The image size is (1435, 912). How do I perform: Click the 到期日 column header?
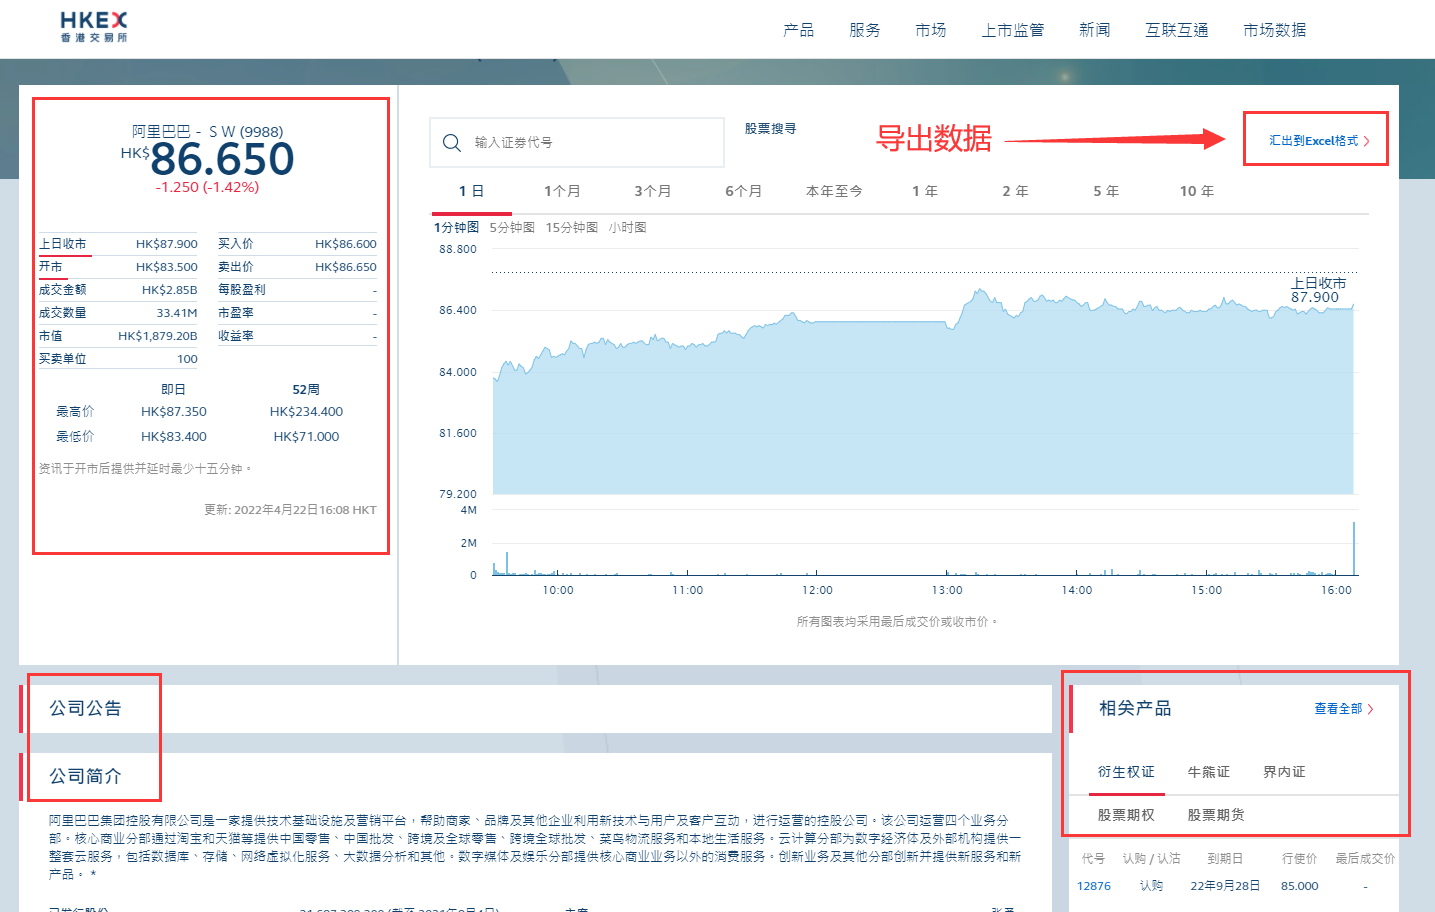pos(1225,858)
